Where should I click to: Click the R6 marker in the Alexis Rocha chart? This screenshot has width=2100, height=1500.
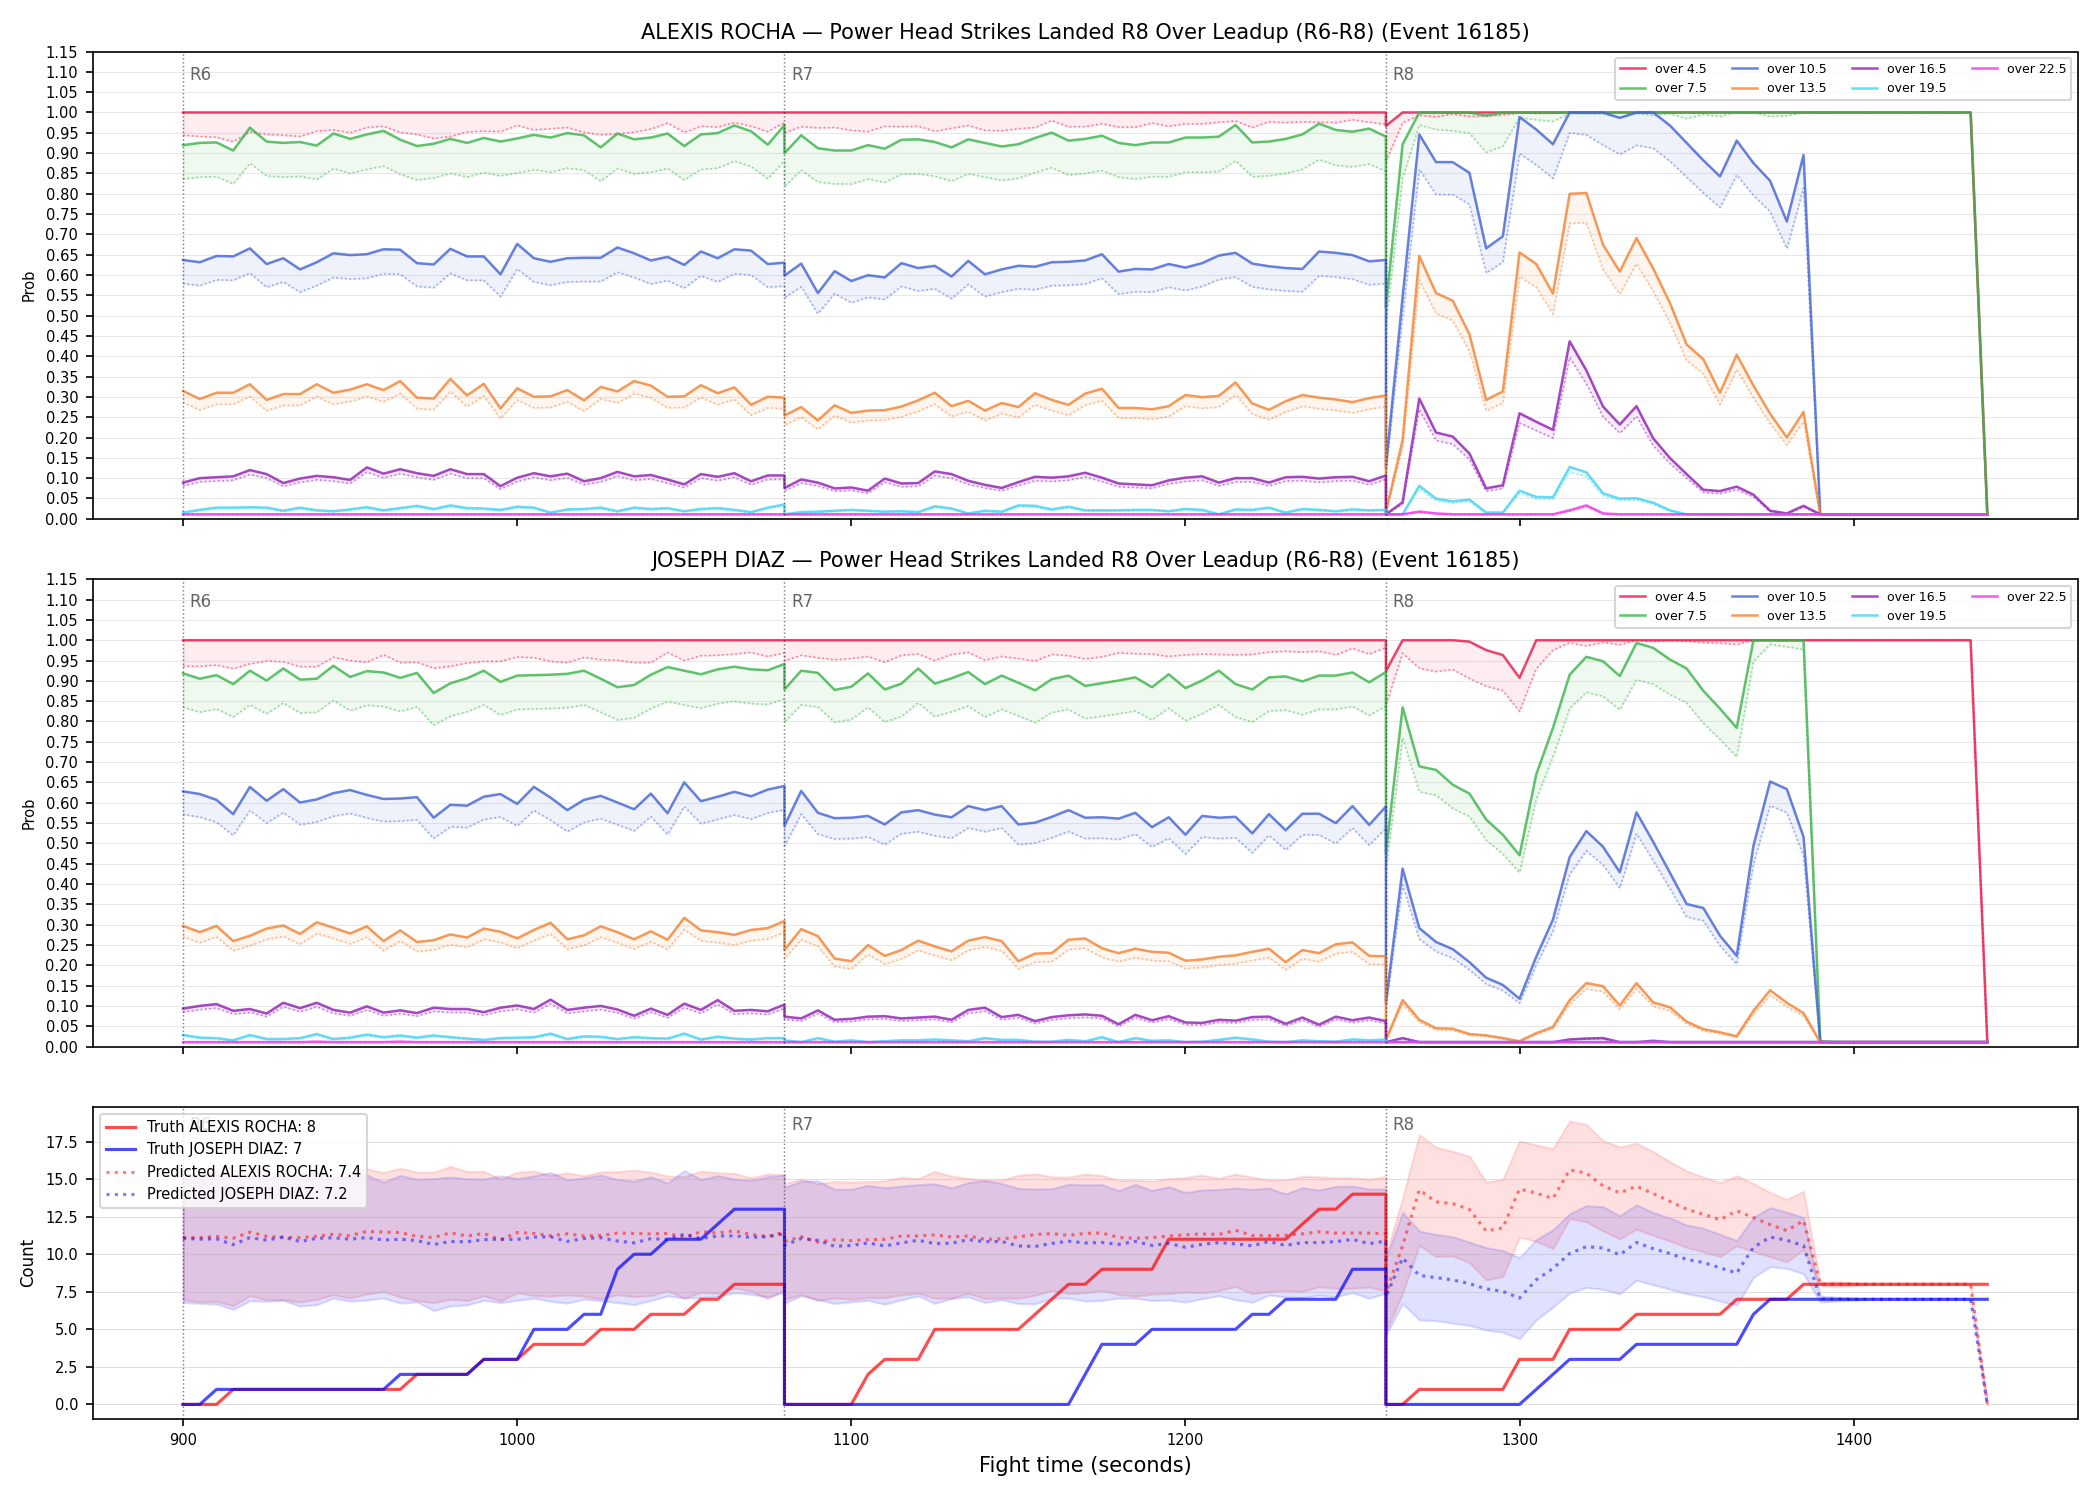click(x=200, y=74)
